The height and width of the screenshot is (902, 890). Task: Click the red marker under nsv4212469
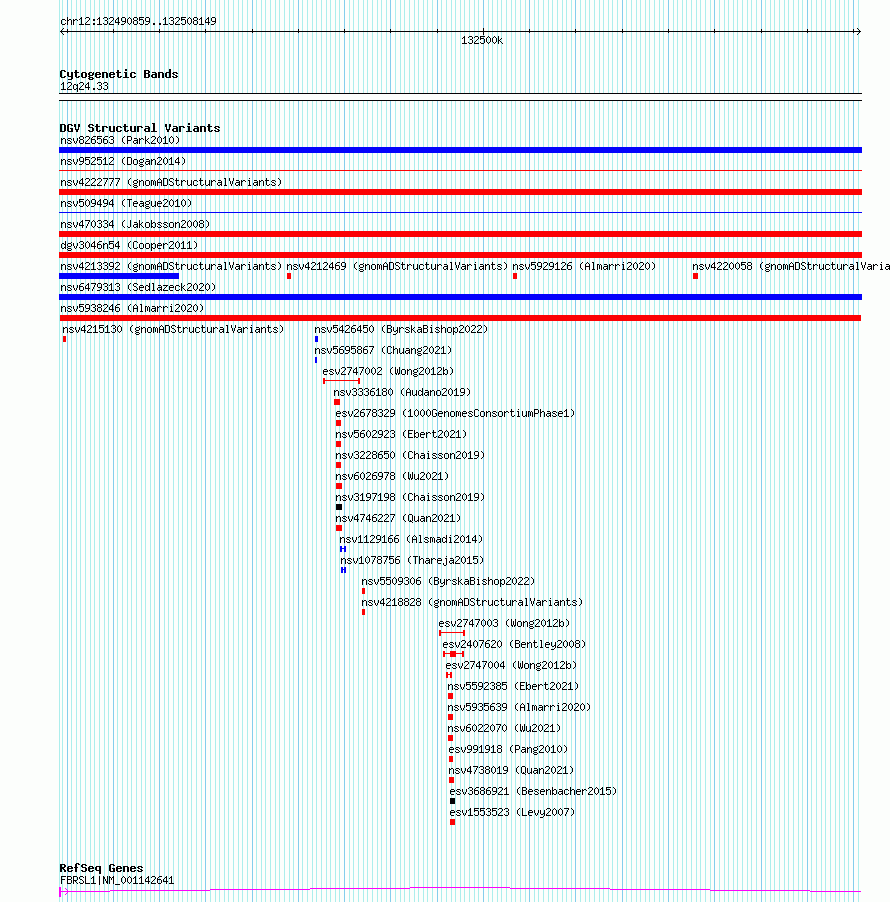289,276
